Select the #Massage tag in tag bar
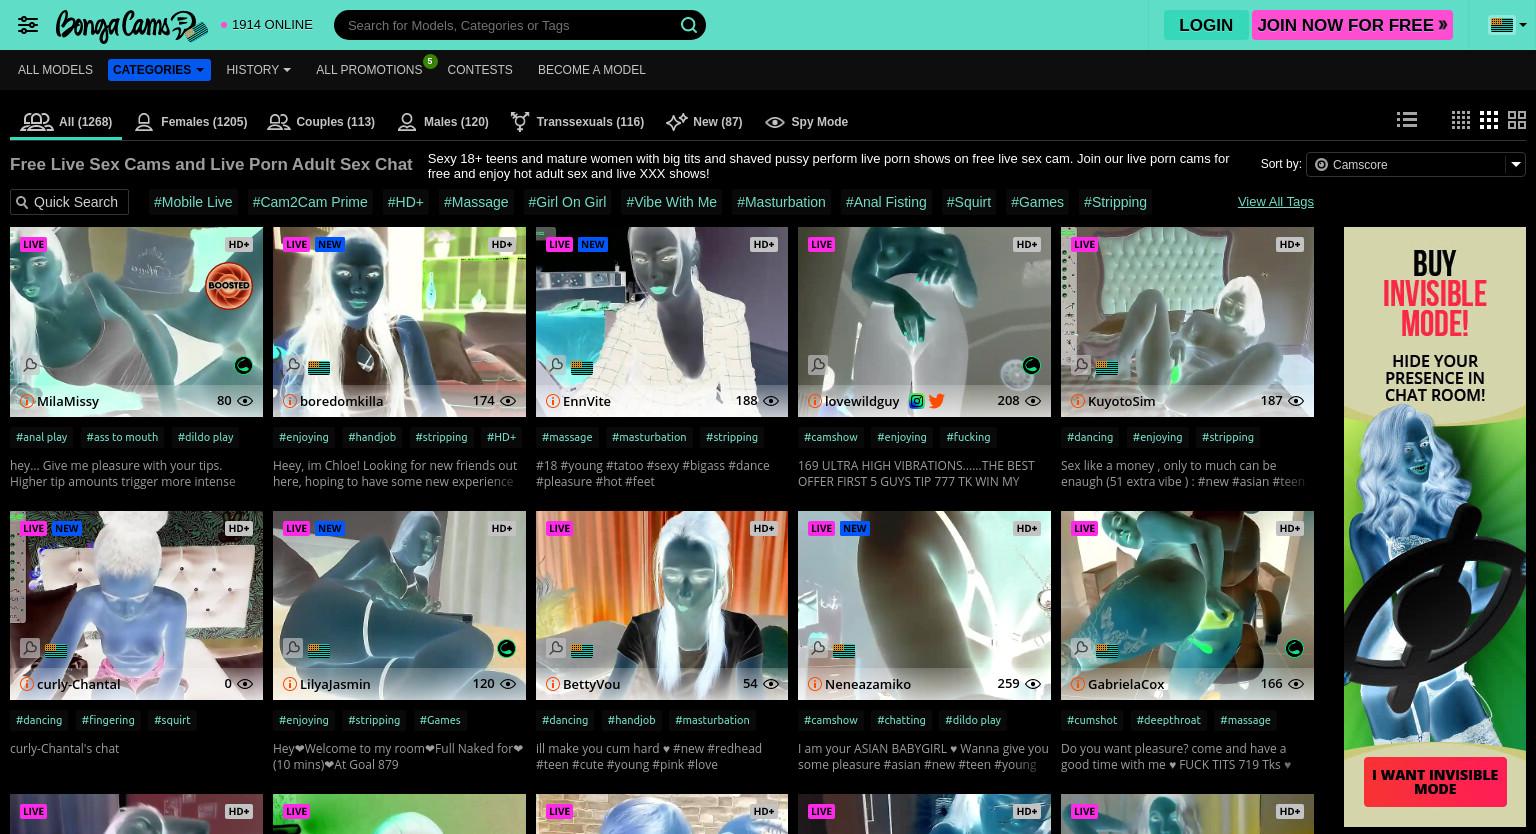The width and height of the screenshot is (1536, 834). click(476, 202)
